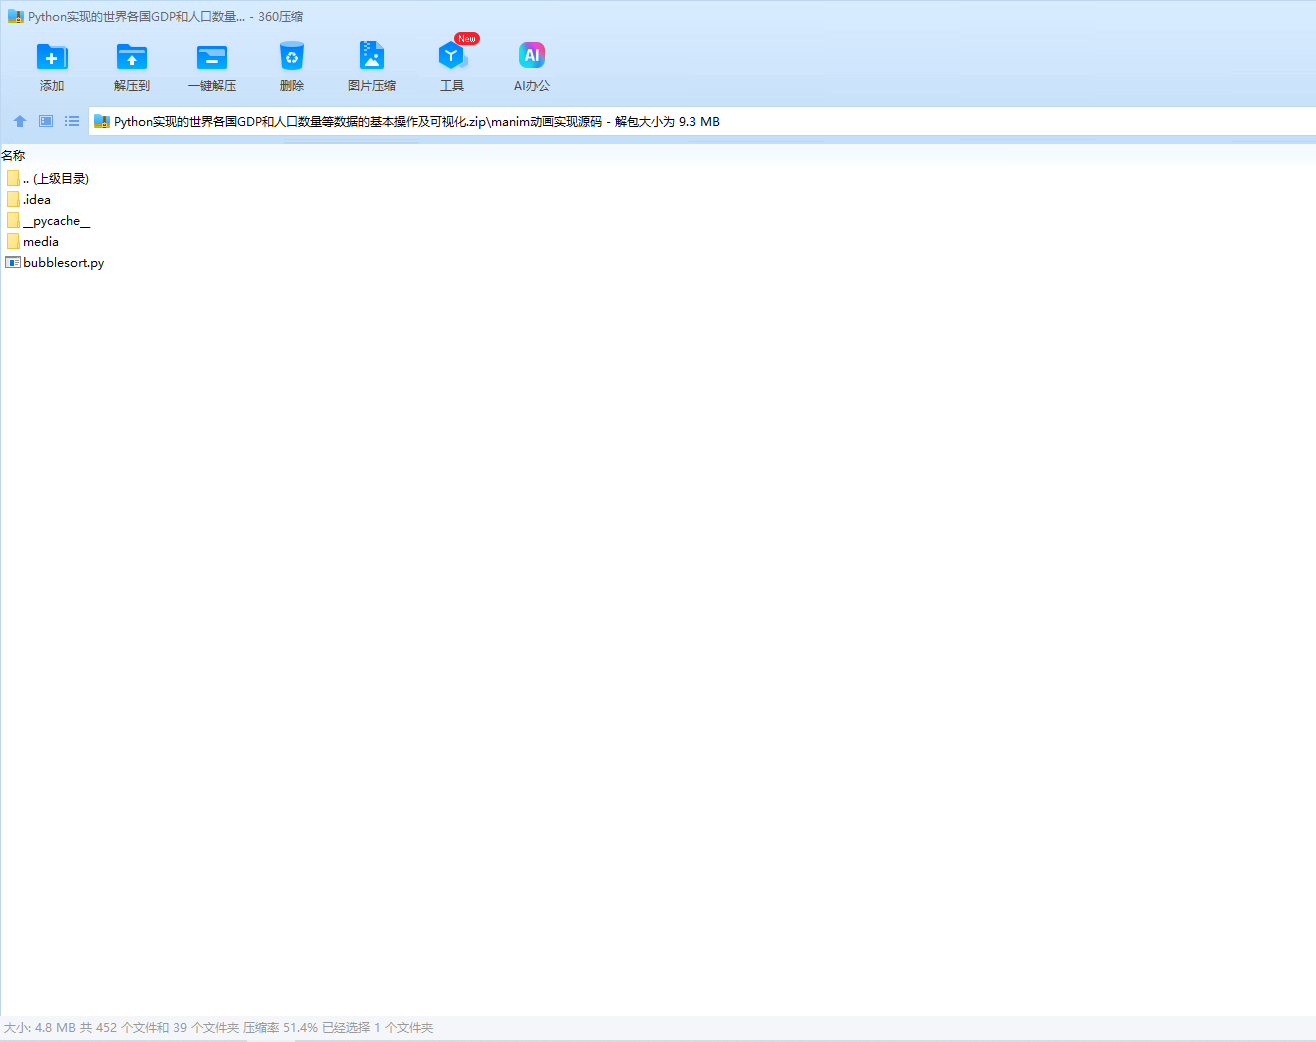Select the __pycache__ folder icon

coord(13,220)
